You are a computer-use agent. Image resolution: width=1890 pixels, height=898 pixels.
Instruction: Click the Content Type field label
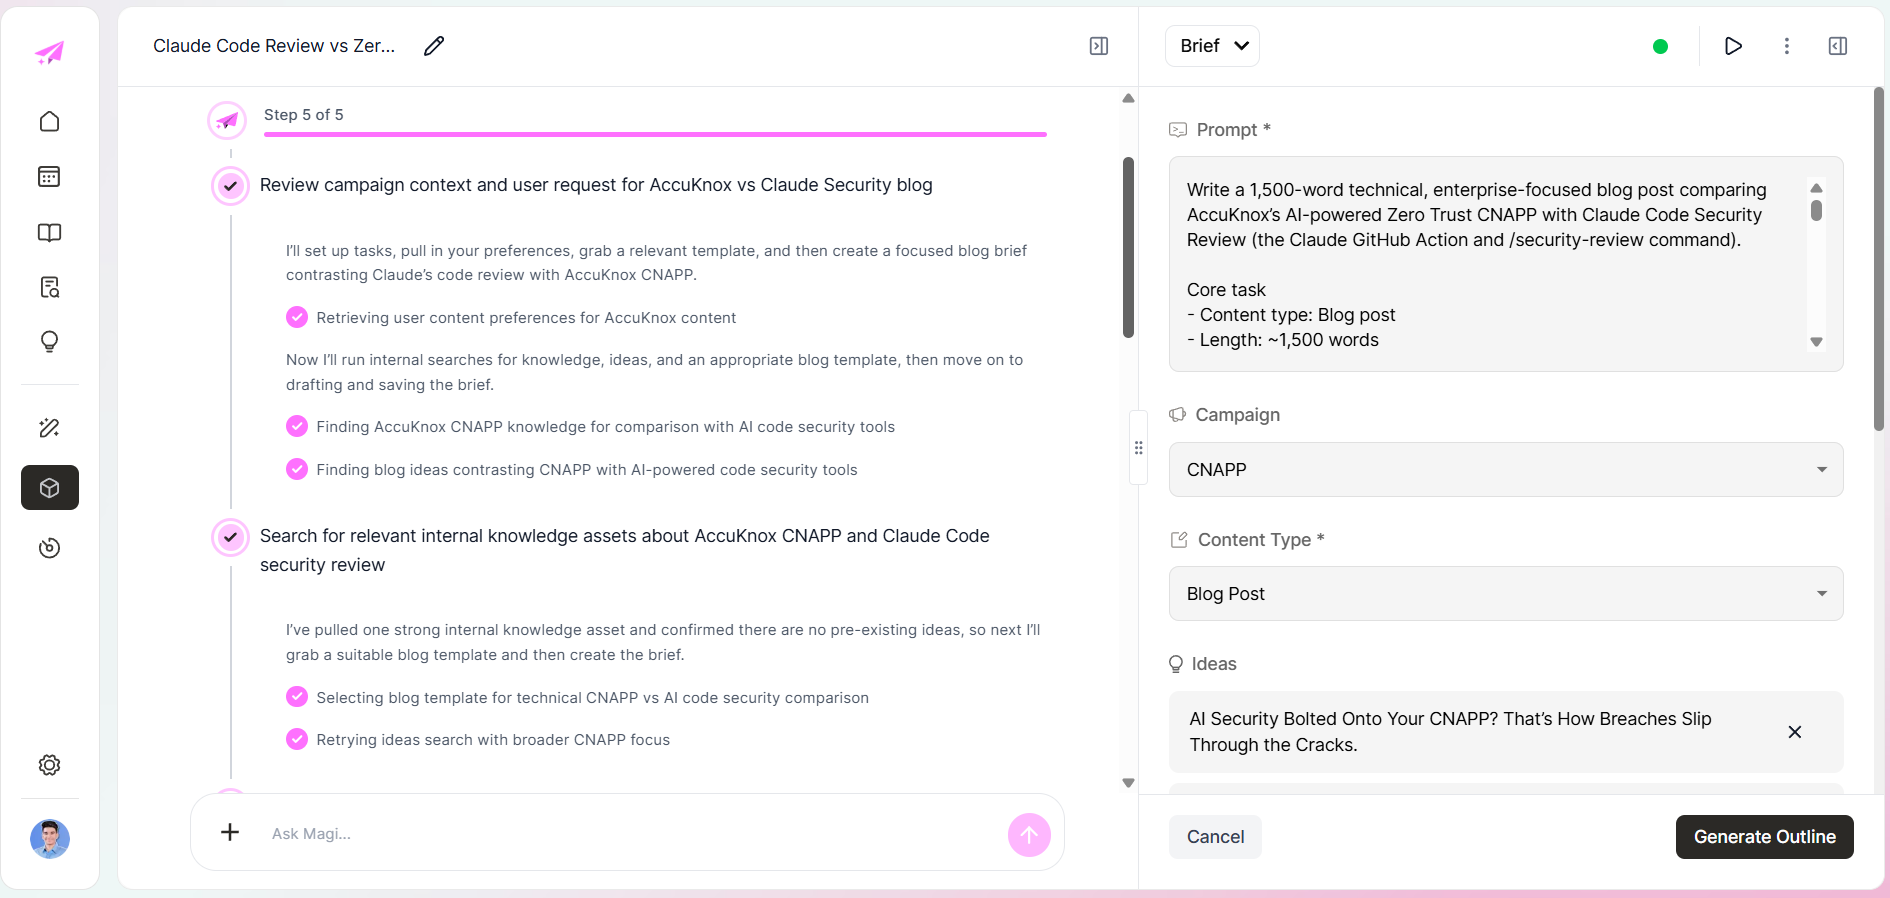1261,540
